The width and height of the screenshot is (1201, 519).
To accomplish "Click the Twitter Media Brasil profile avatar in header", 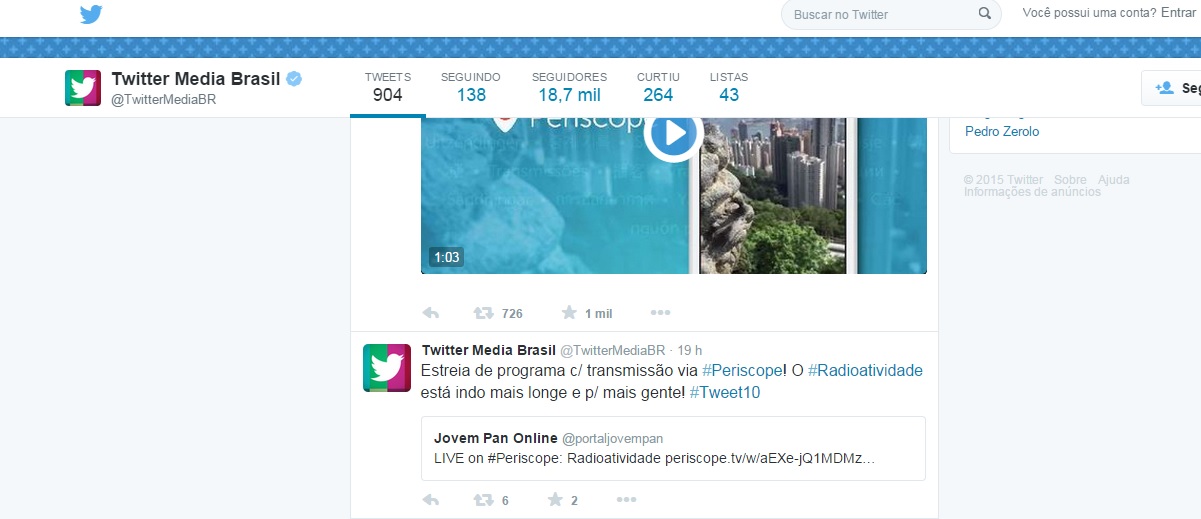I will [x=83, y=88].
